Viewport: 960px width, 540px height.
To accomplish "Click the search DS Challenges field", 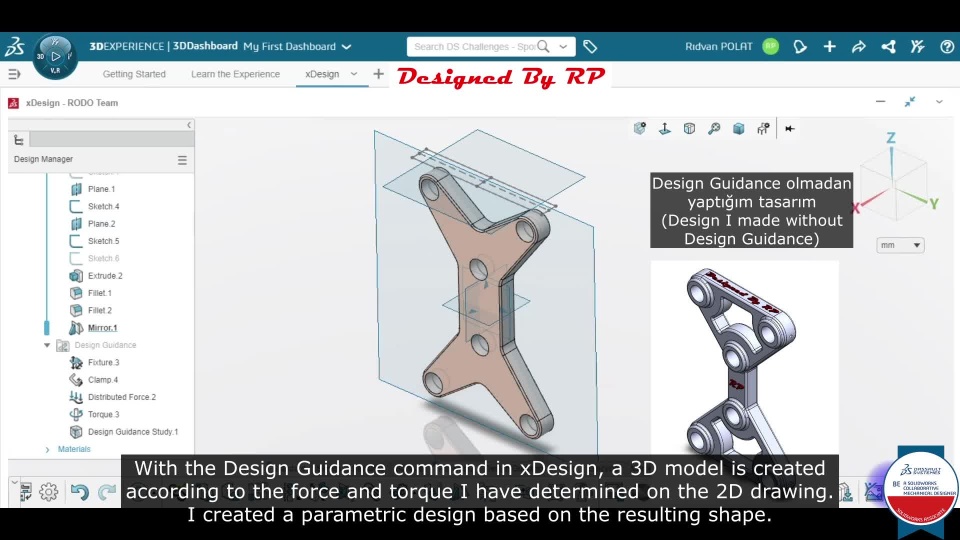I will pos(474,47).
